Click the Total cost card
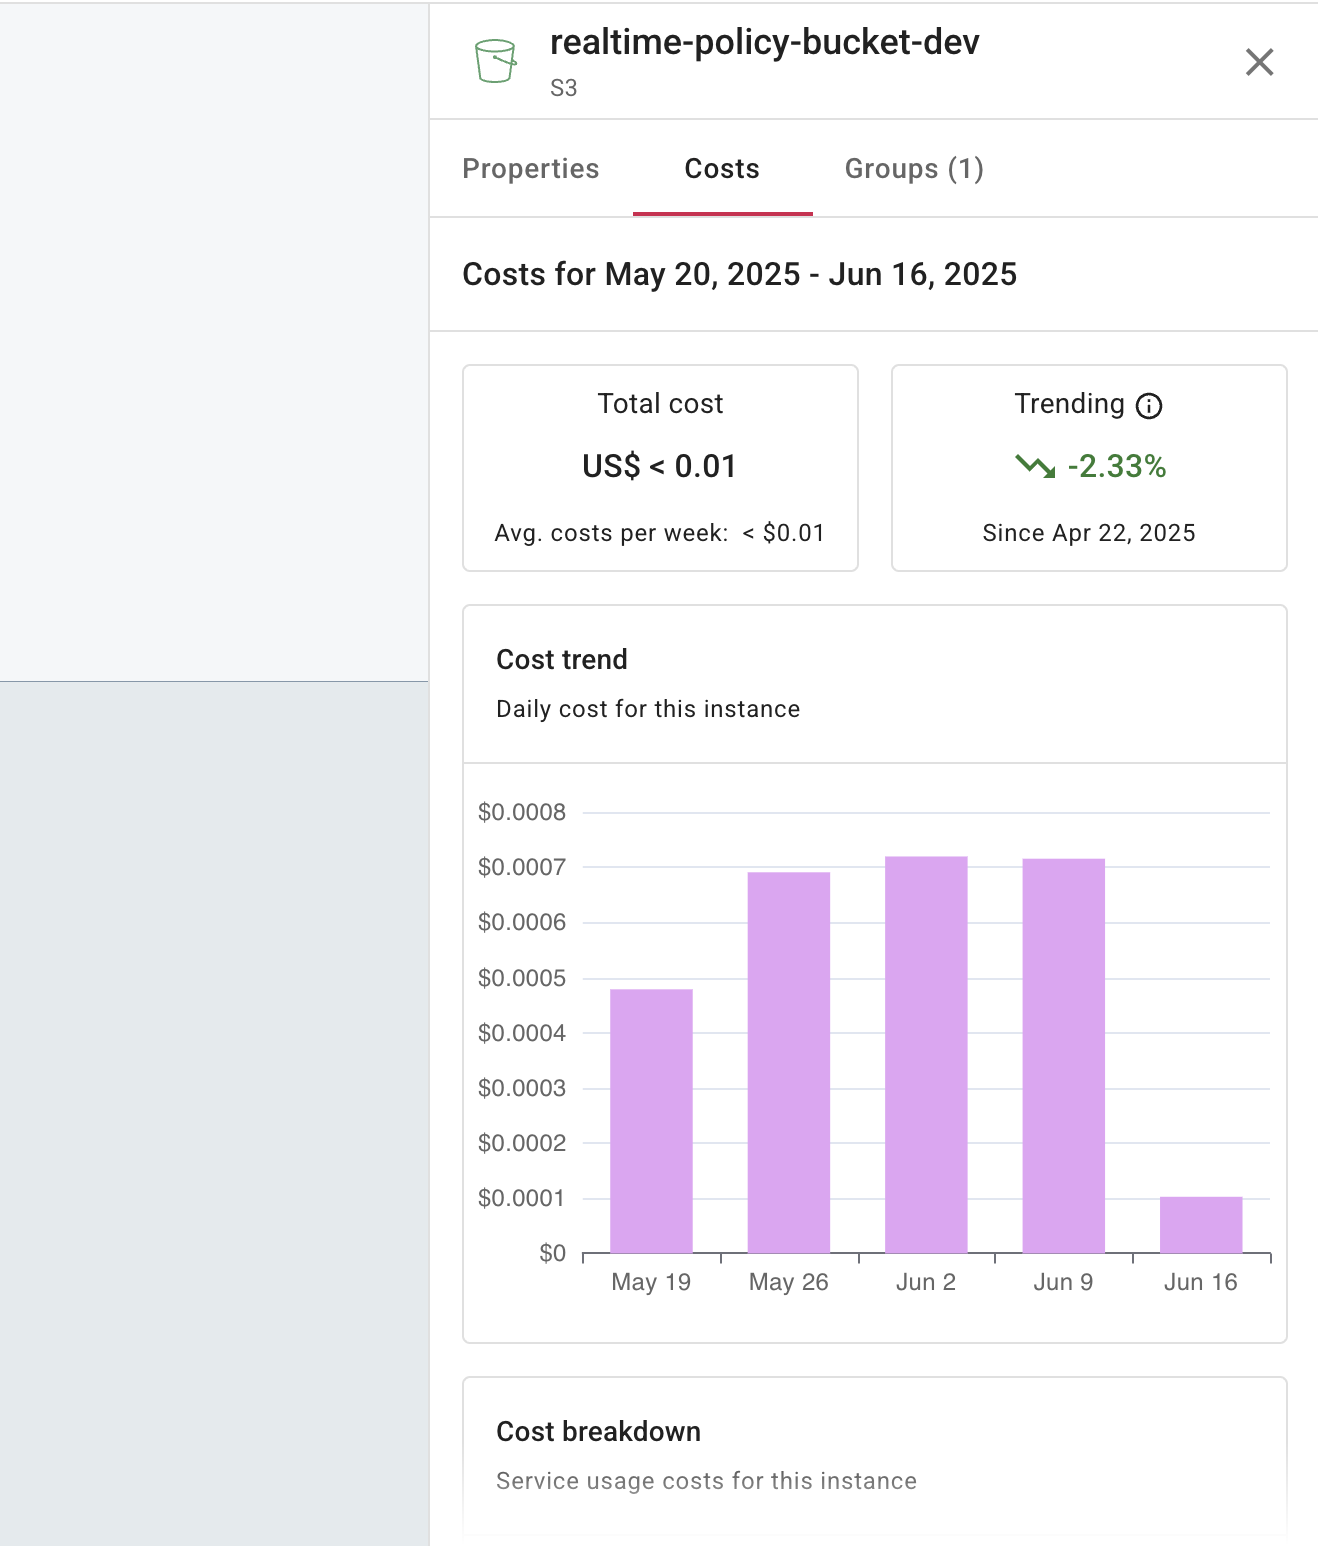 (660, 467)
